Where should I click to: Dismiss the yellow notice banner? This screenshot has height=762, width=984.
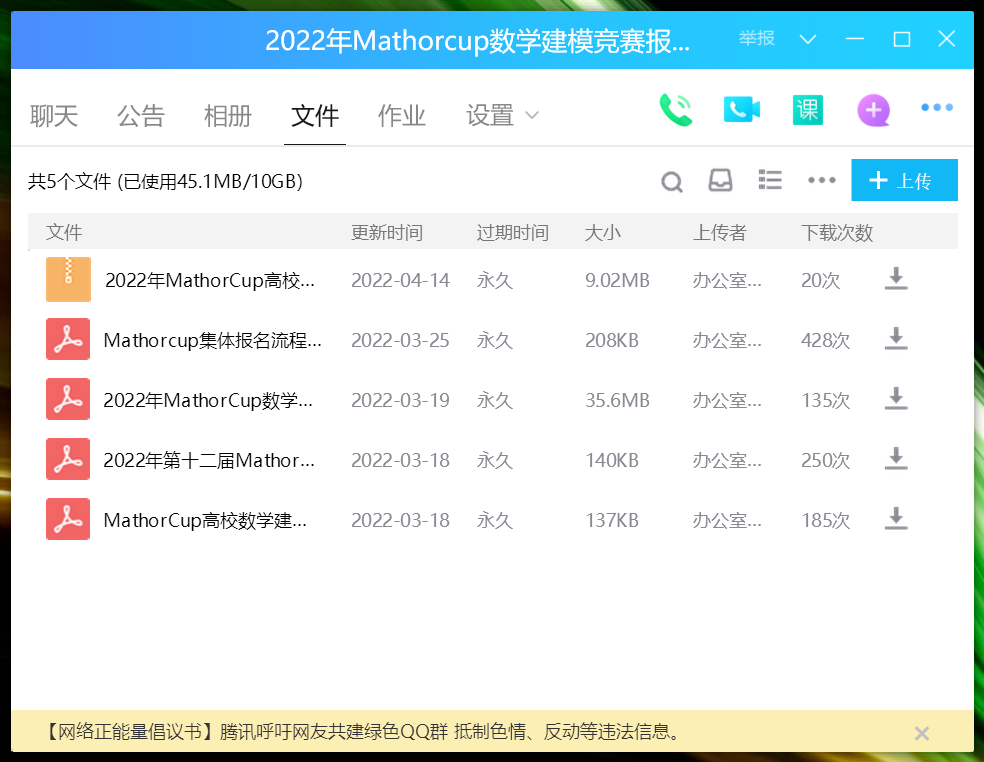point(922,733)
